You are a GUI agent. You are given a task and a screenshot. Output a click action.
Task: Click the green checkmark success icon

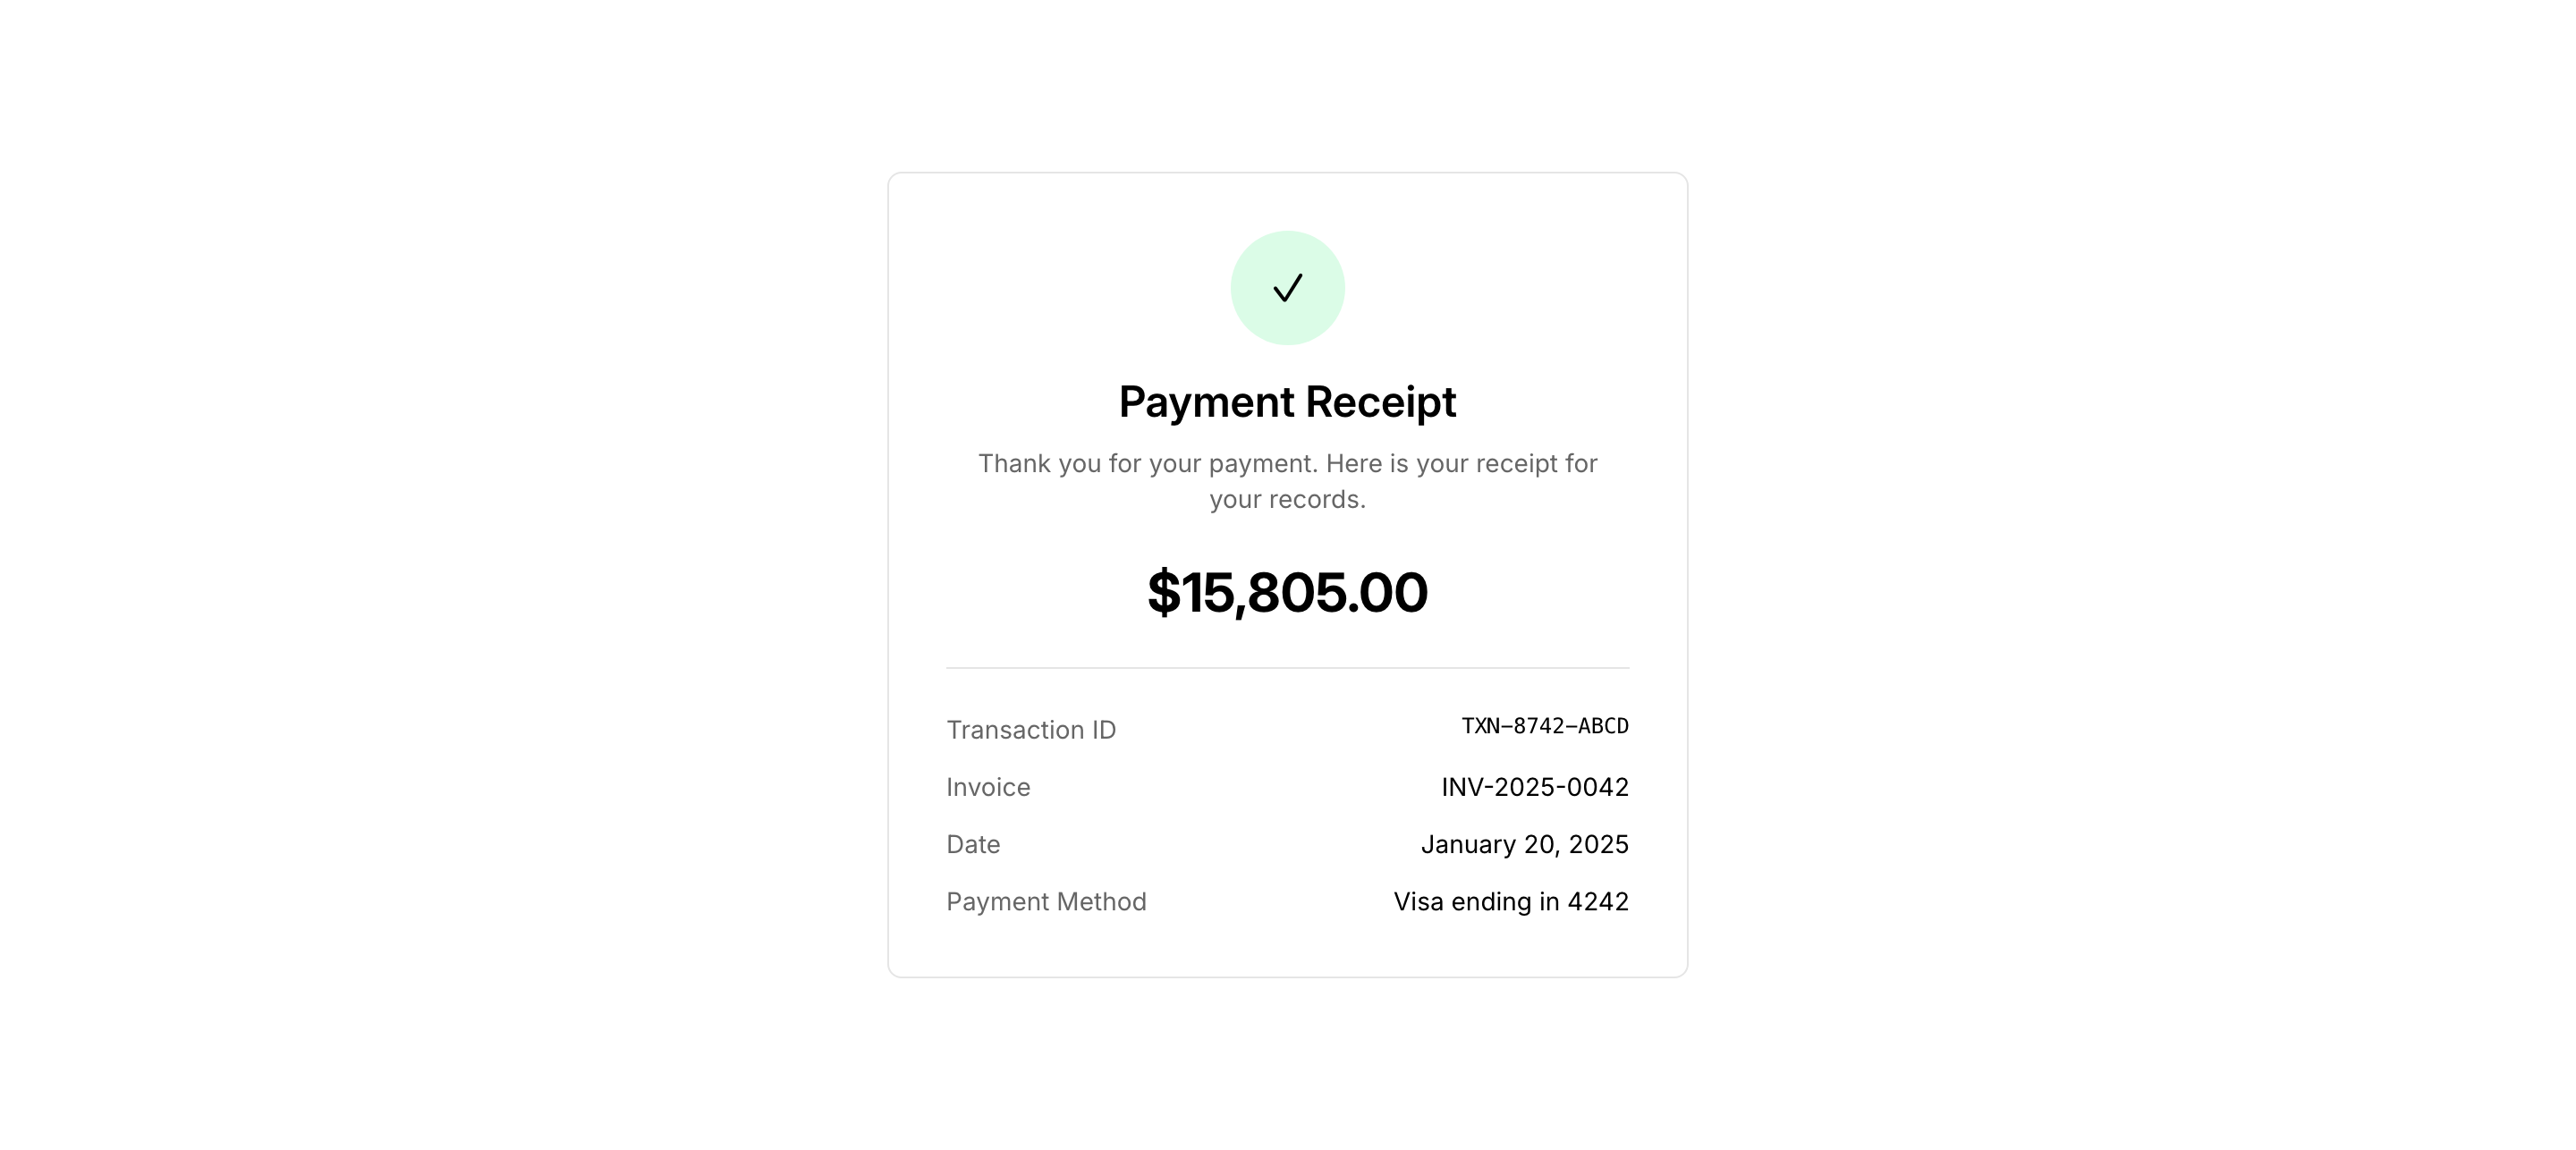point(1287,288)
